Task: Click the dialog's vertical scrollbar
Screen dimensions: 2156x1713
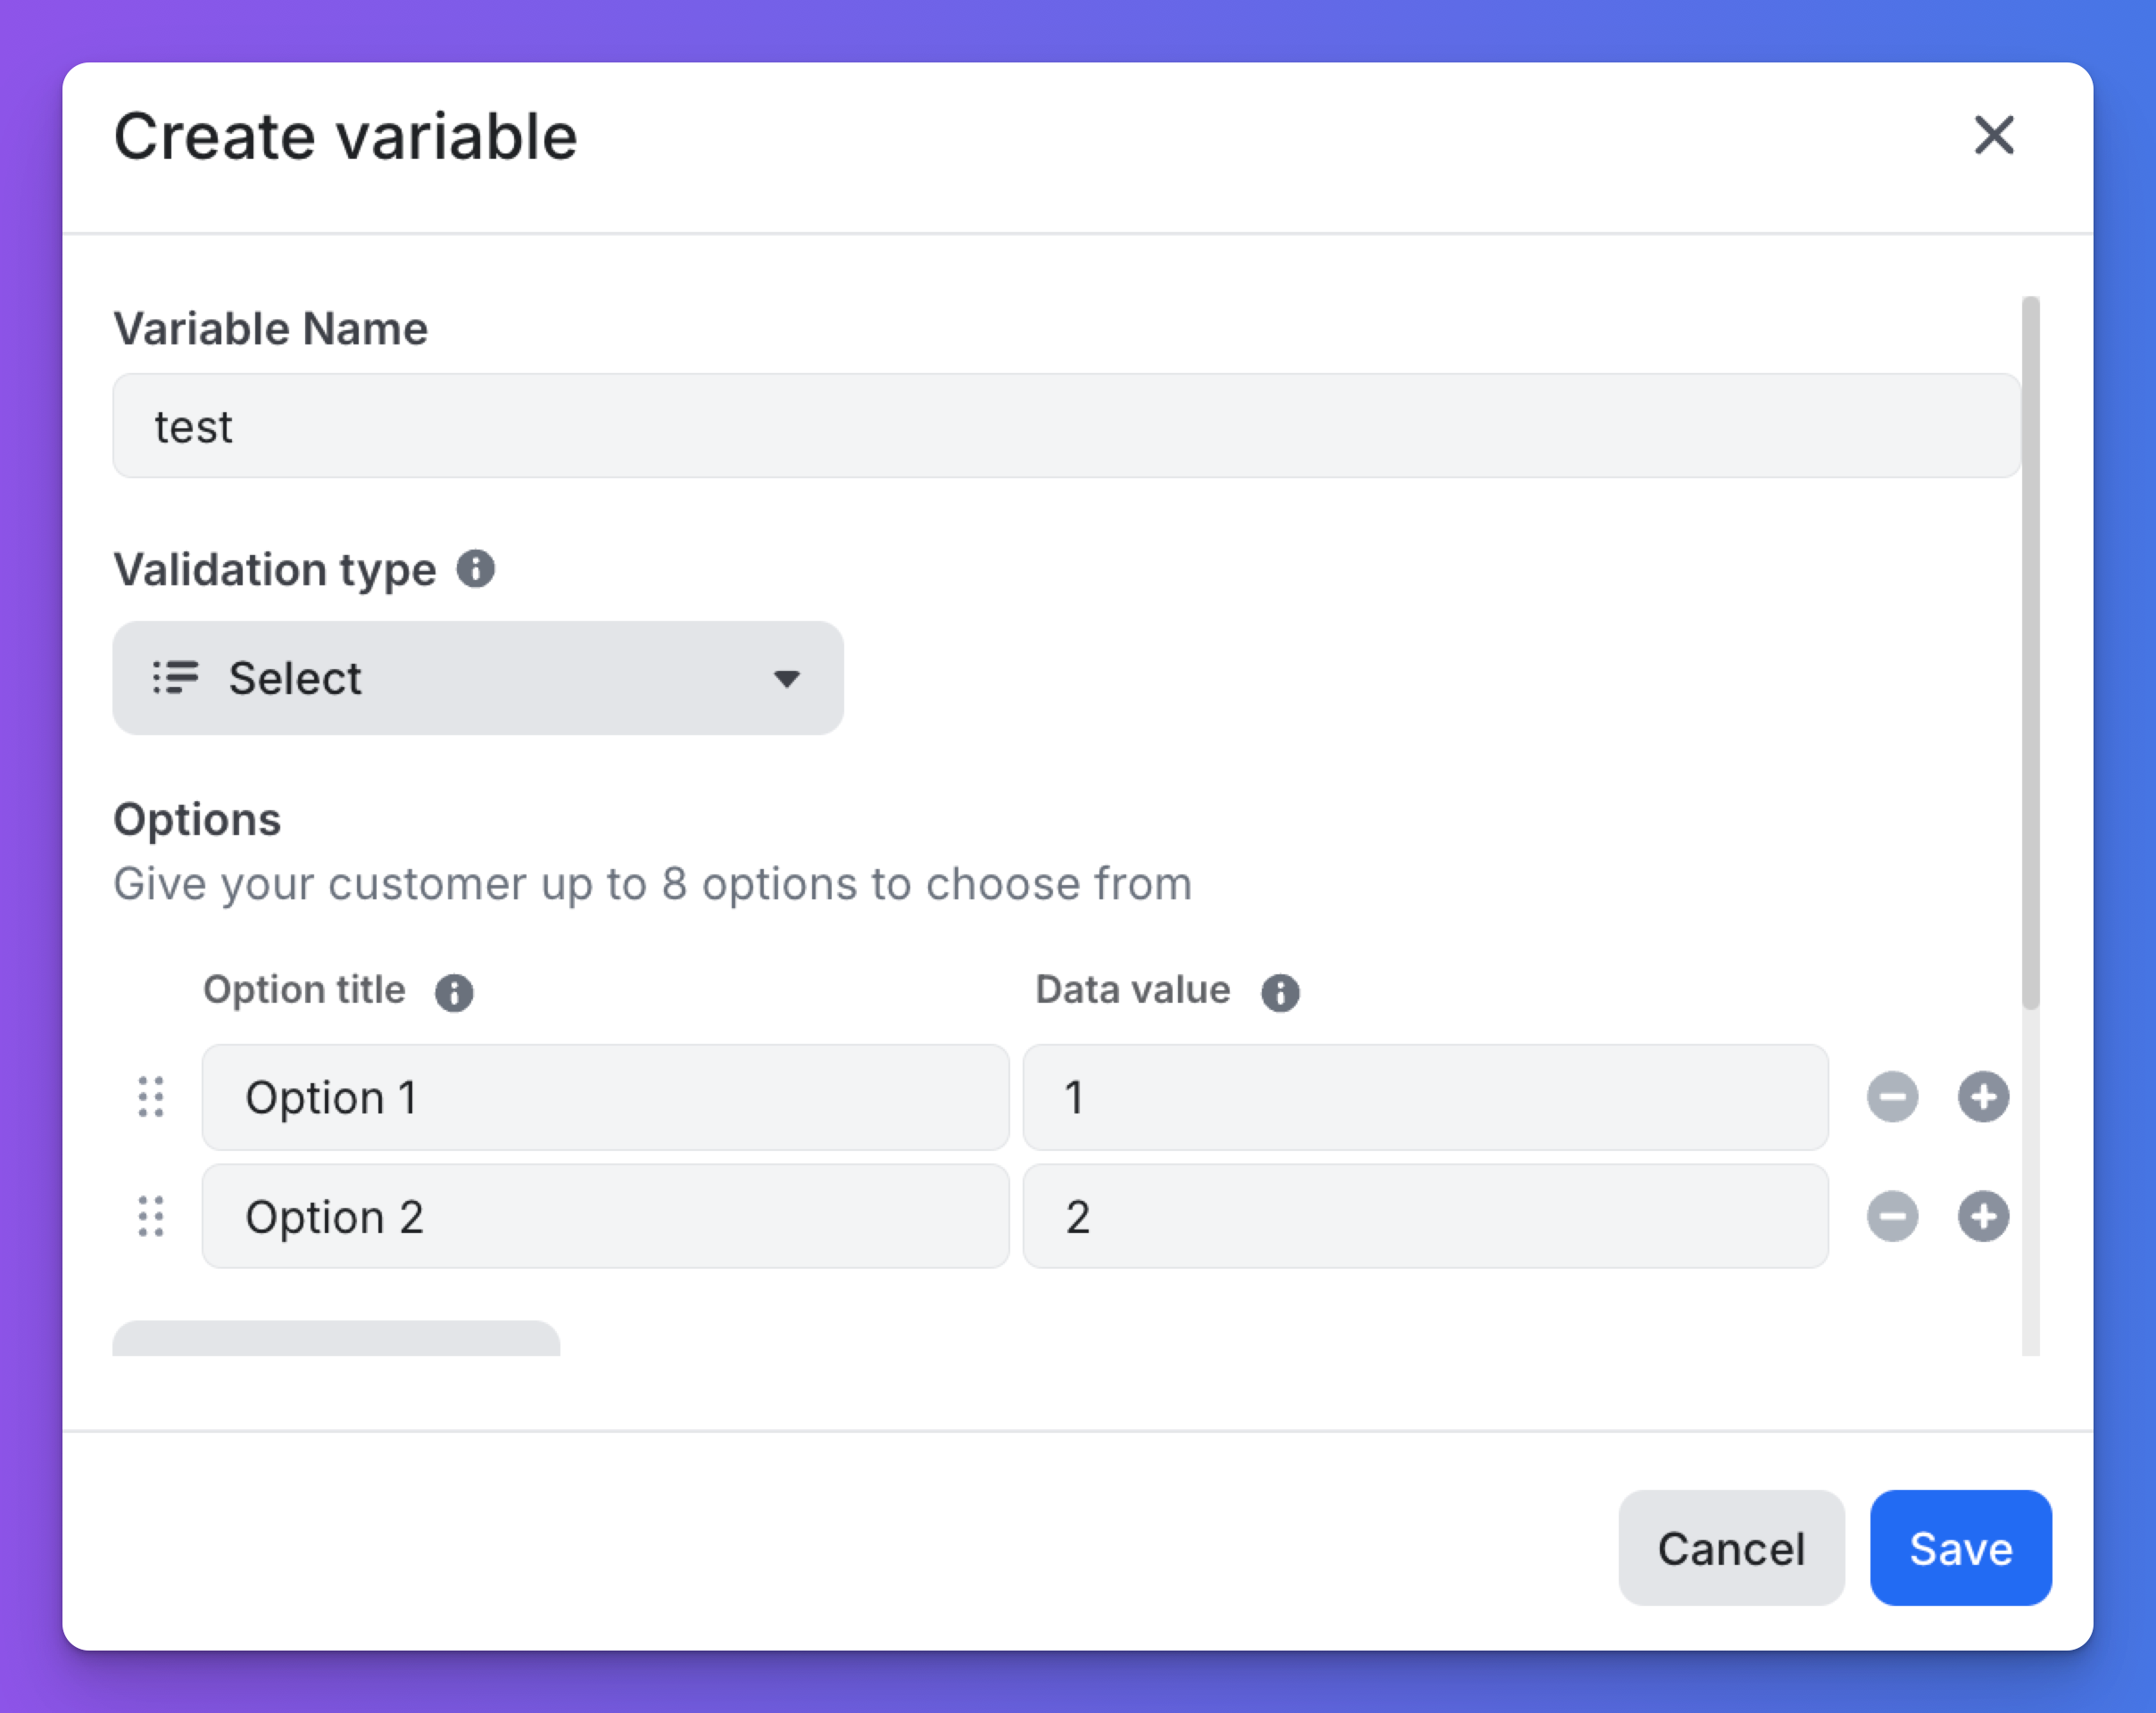Action: 2030,652
